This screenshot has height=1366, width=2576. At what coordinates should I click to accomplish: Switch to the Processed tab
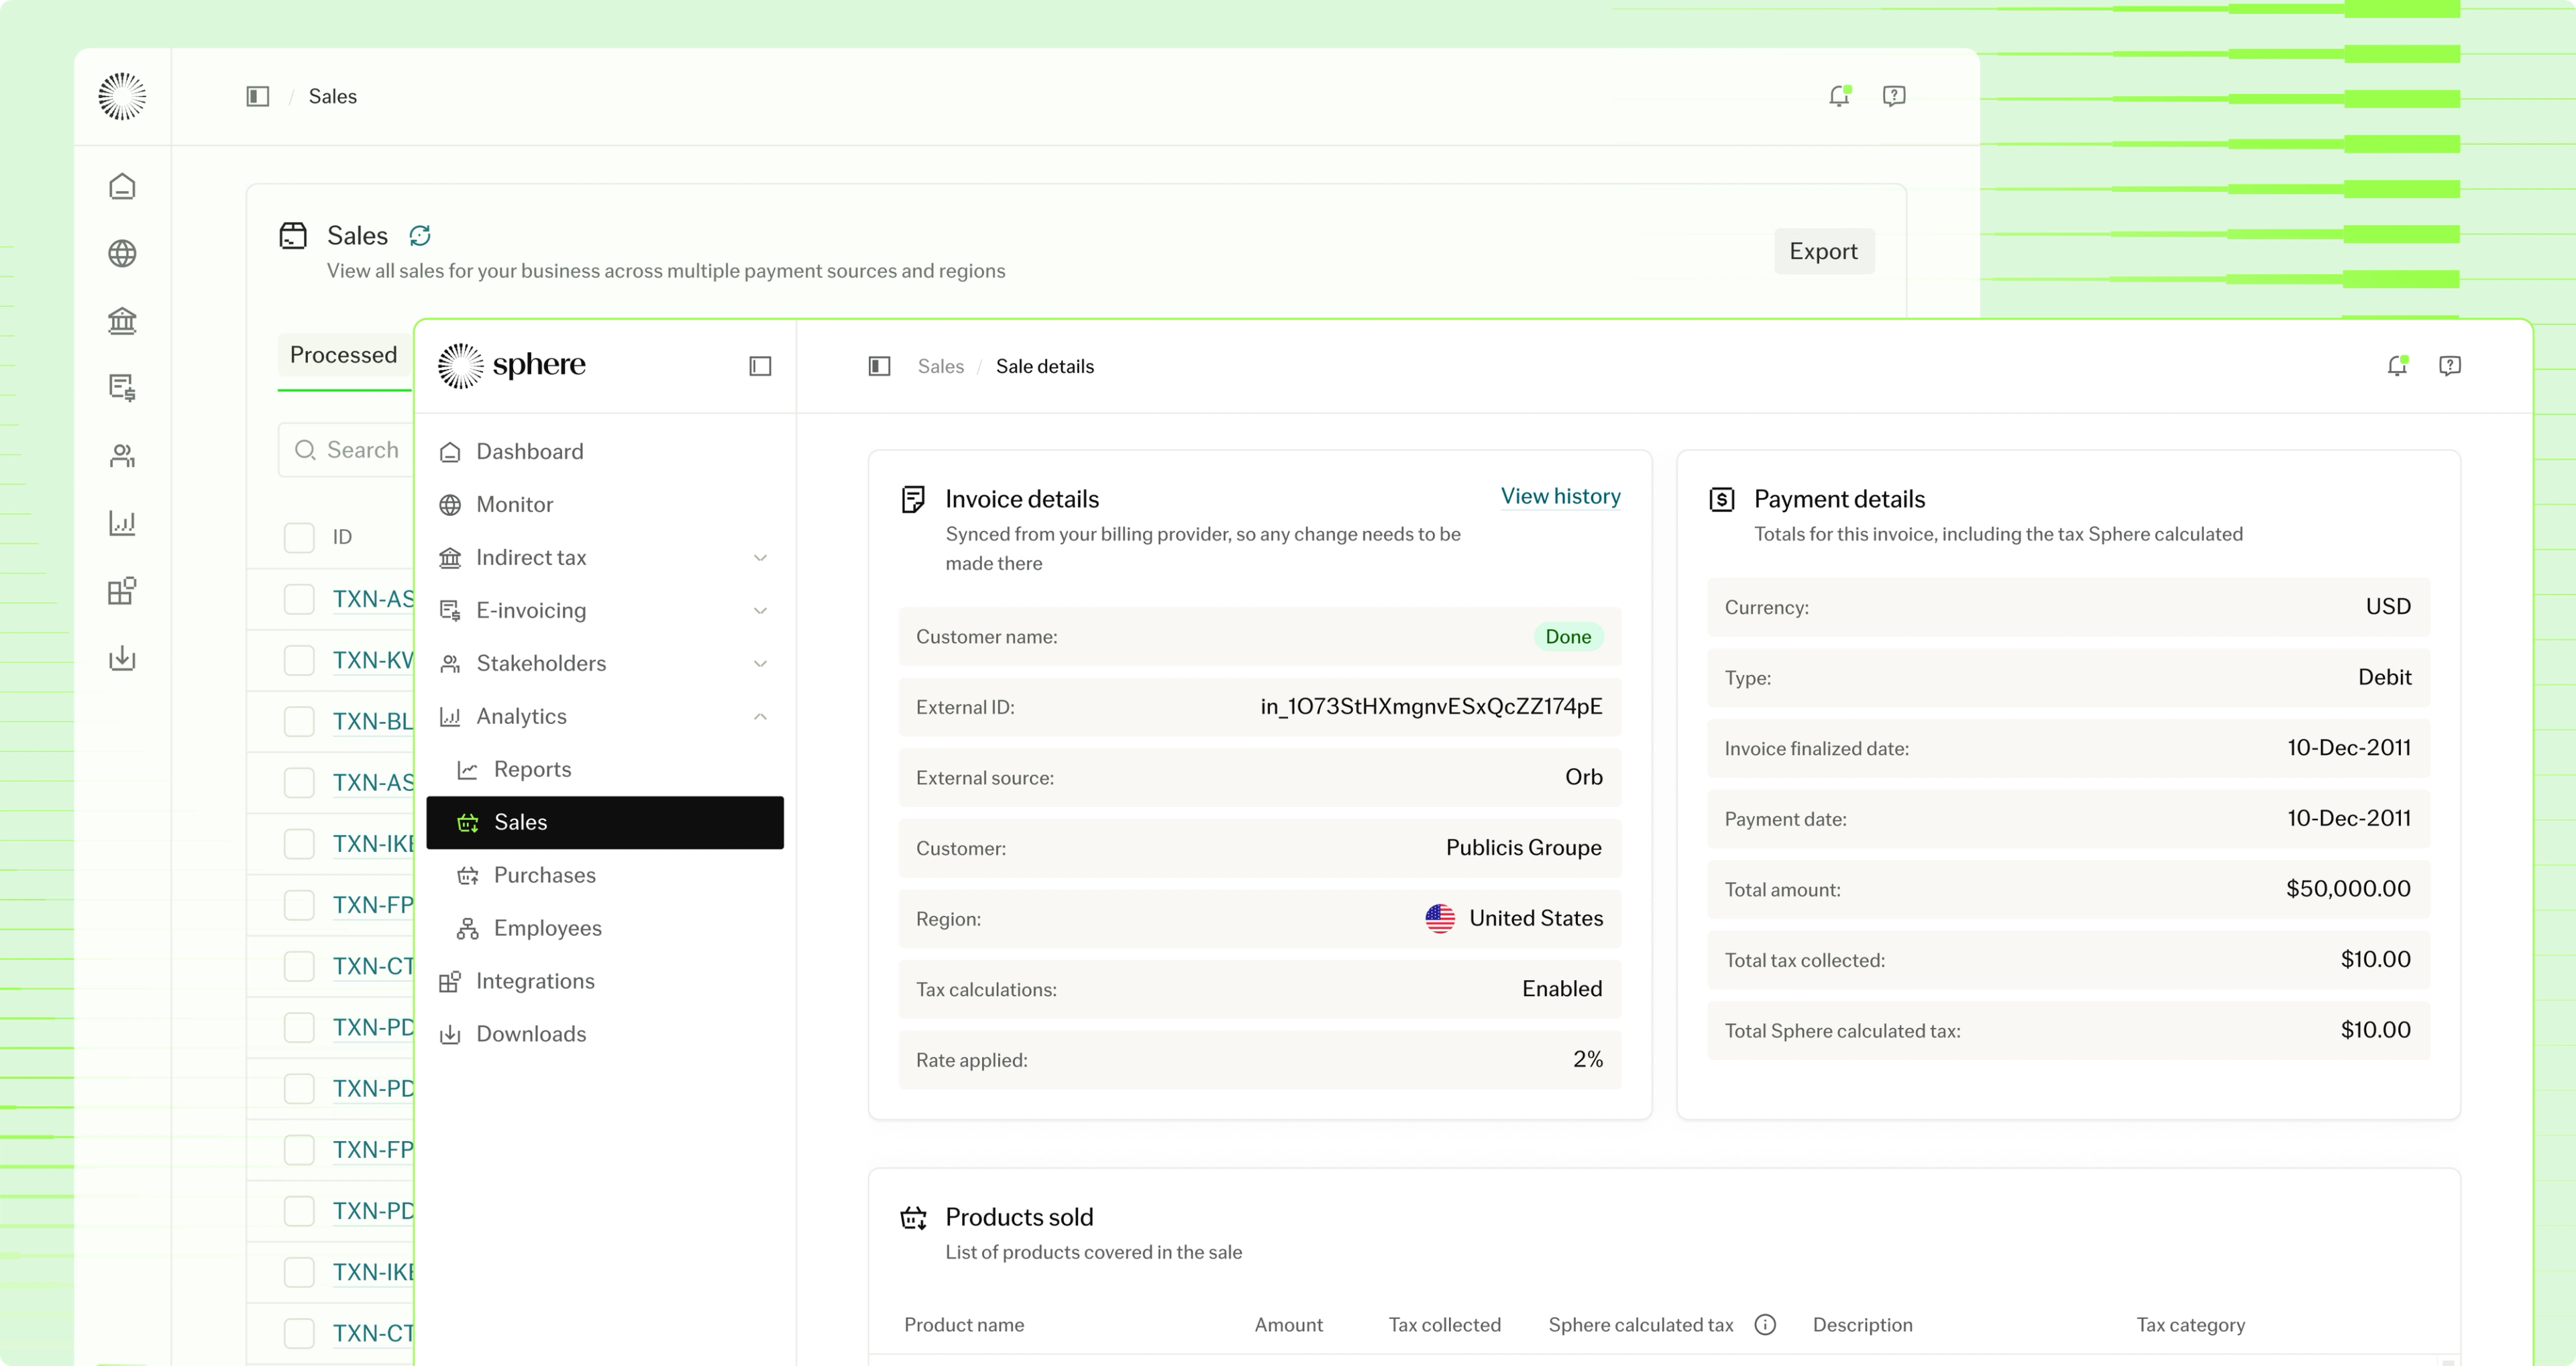tap(343, 355)
